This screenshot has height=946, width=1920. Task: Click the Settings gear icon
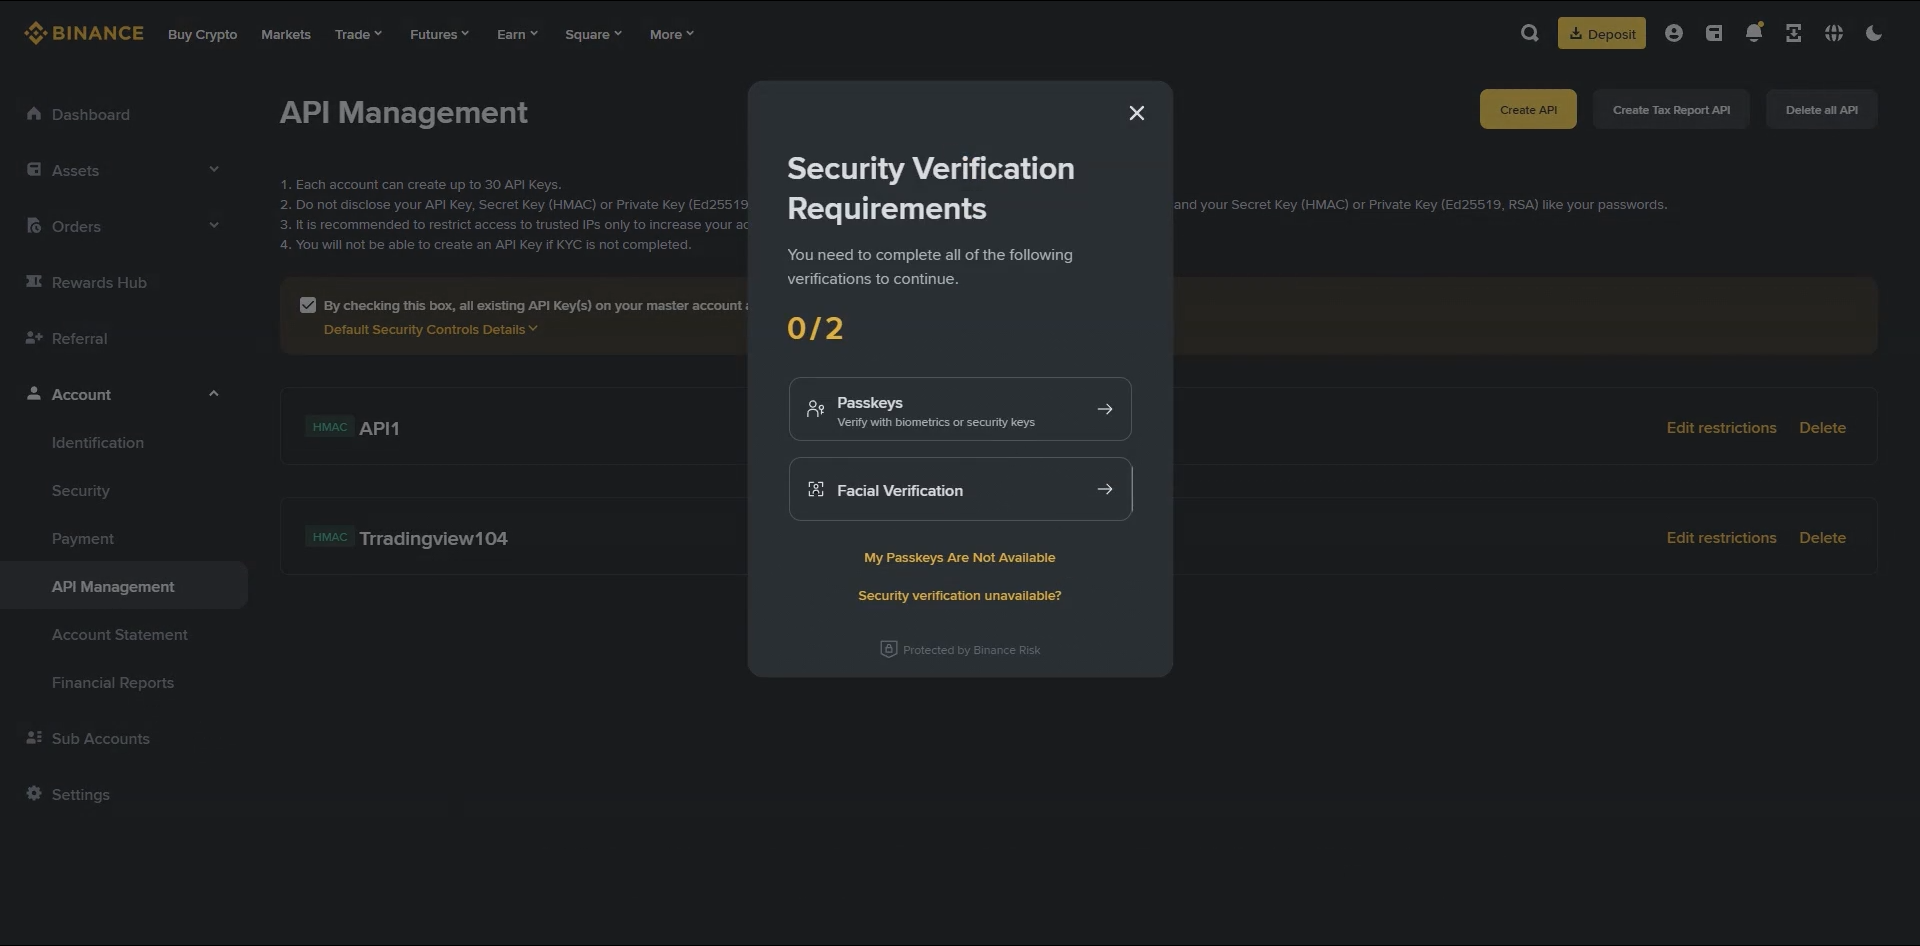(34, 794)
